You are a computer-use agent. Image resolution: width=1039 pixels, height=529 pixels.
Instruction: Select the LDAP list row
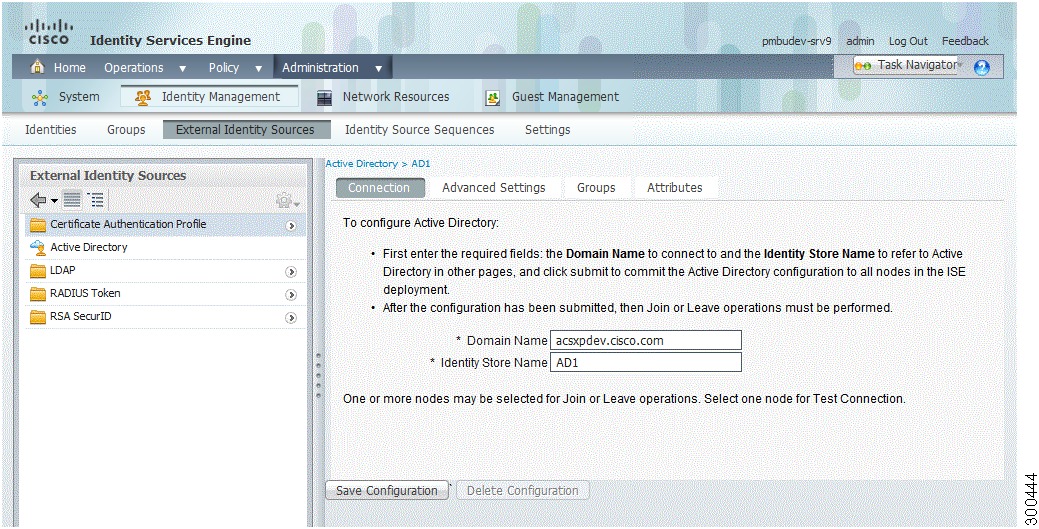click(x=166, y=271)
